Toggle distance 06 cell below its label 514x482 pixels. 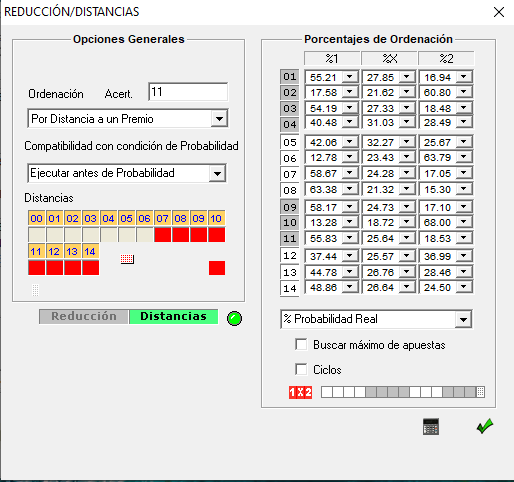click(x=144, y=235)
